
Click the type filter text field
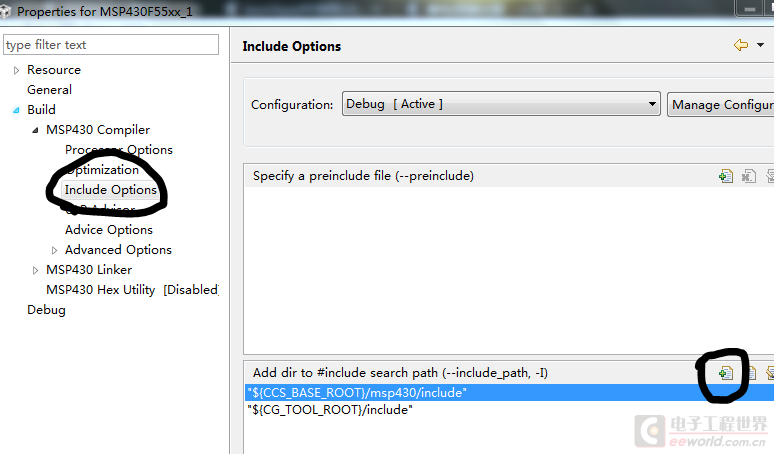111,45
